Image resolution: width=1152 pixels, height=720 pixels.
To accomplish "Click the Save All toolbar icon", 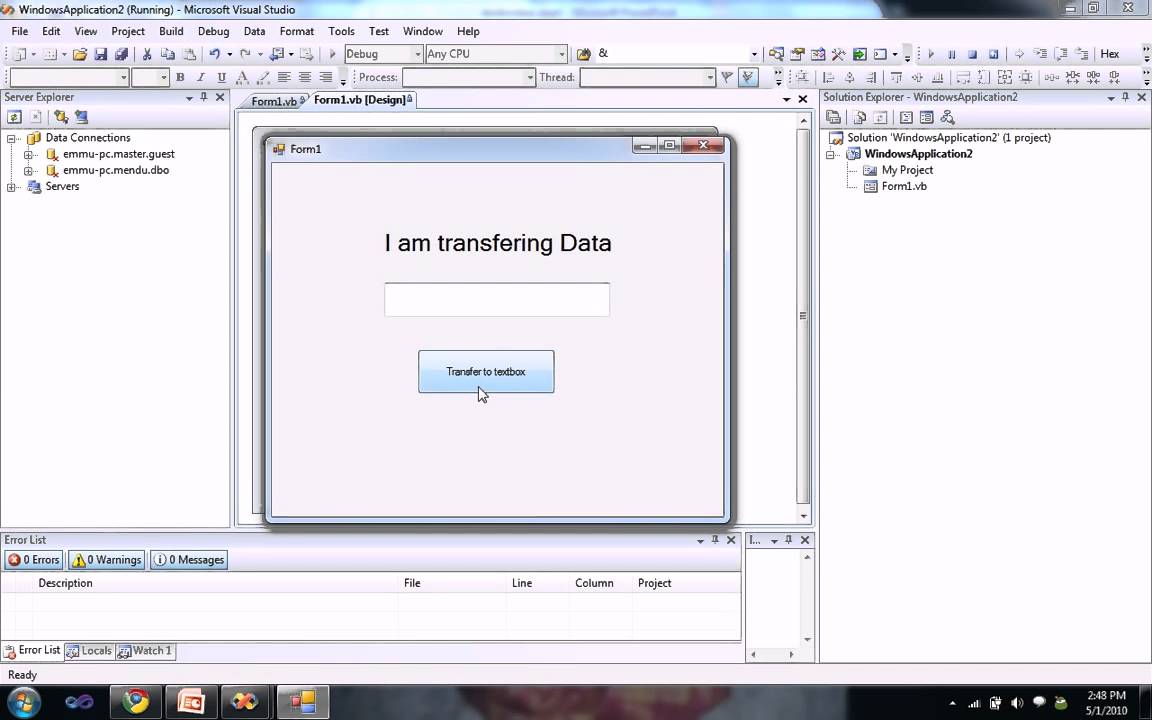I will [121, 54].
